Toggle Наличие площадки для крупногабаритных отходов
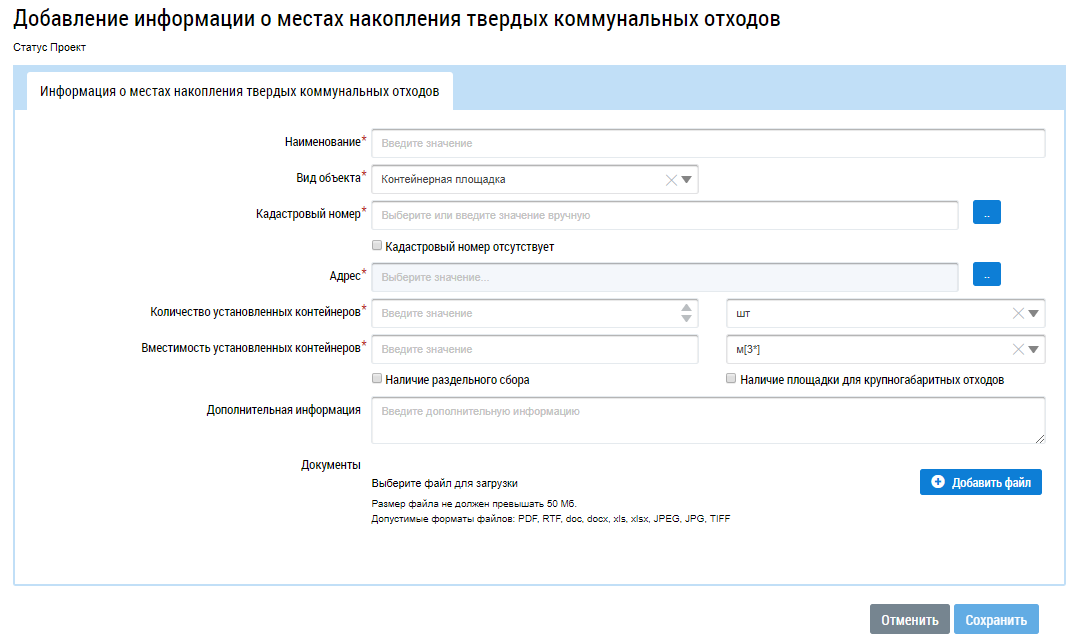 point(731,379)
